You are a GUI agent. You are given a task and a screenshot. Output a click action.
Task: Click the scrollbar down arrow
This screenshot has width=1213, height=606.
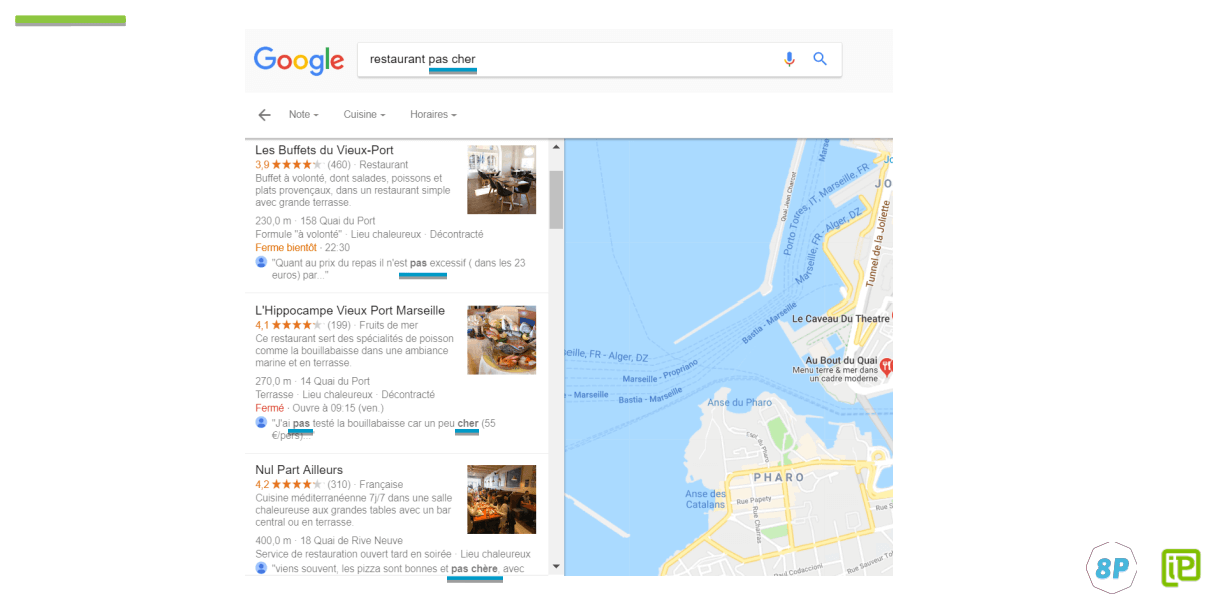(556, 567)
